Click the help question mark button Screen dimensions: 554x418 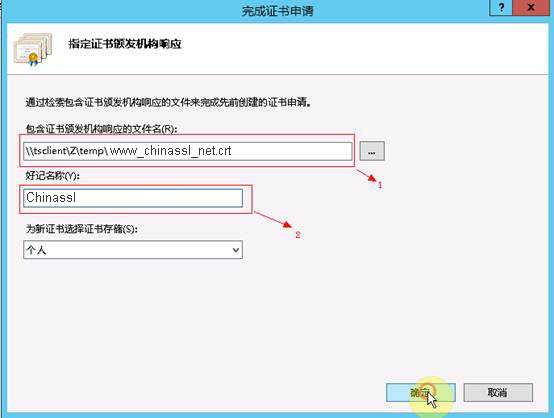[501, 7]
